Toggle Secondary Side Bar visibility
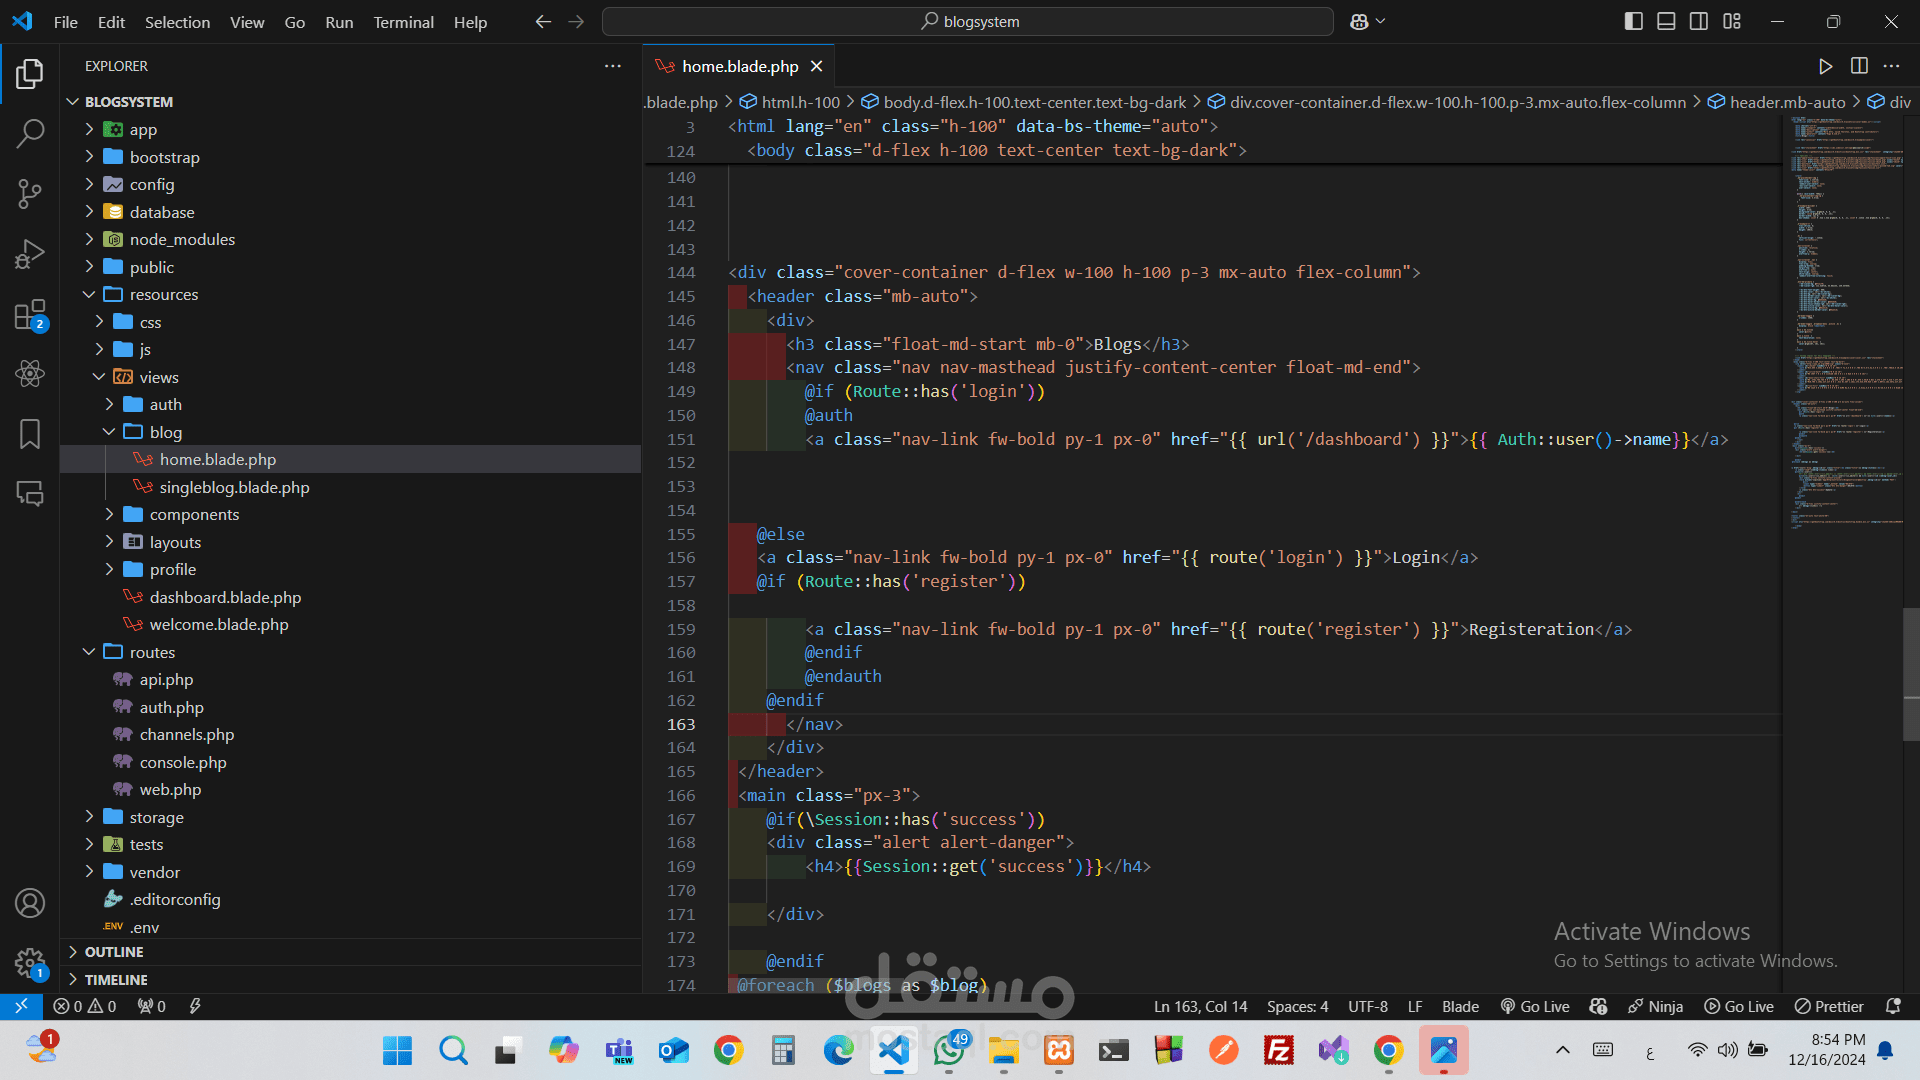The height and width of the screenshot is (1080, 1920). click(x=1699, y=22)
